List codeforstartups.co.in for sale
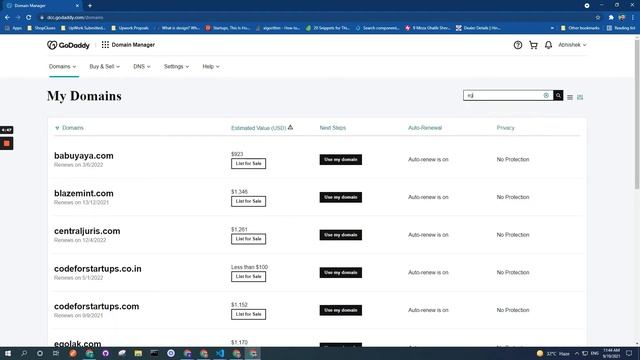The width and height of the screenshot is (640, 360). (x=248, y=276)
